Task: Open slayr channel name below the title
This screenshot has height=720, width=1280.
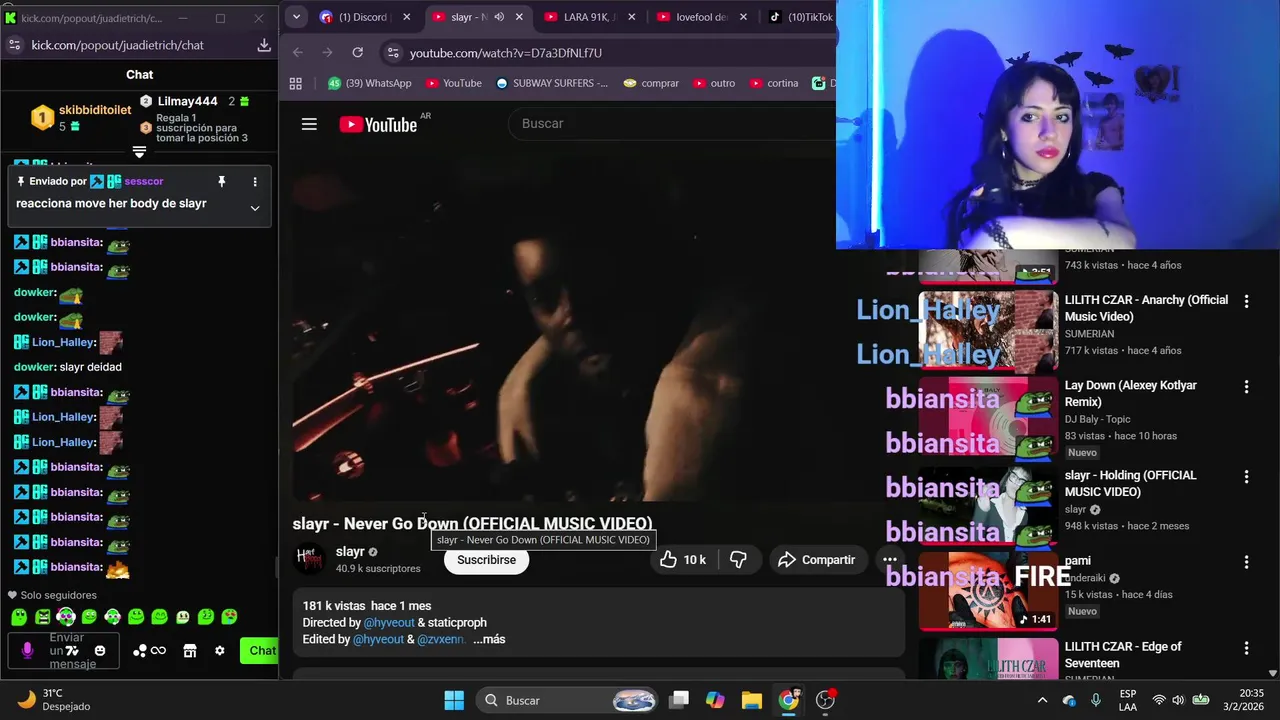Action: [350, 552]
